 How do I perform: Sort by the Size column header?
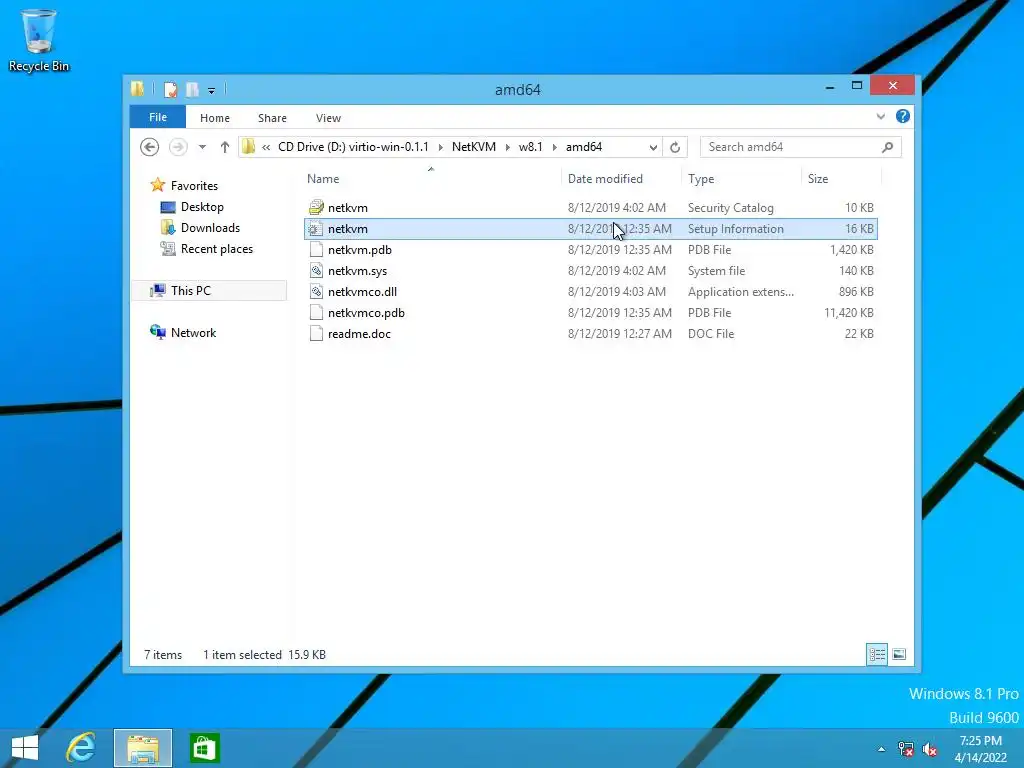[x=818, y=179]
